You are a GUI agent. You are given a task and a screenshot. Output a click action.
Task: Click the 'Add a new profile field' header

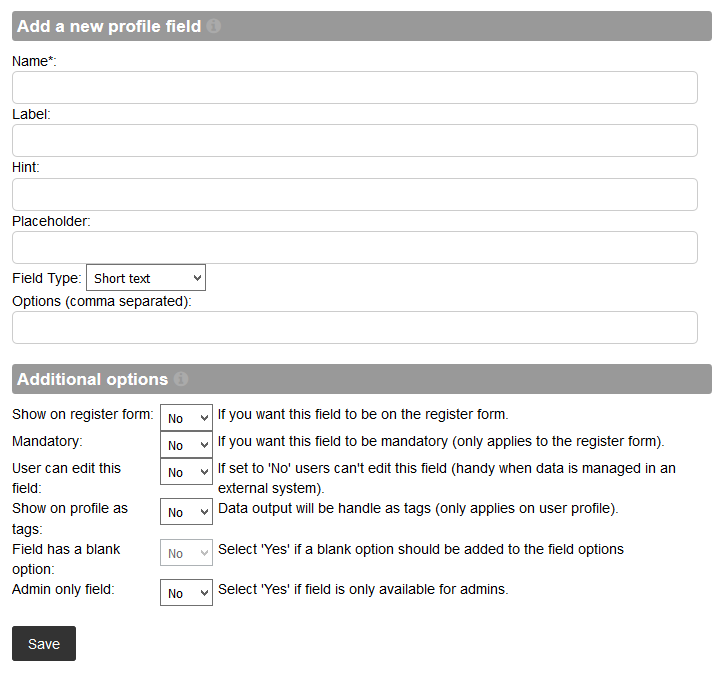(x=109, y=26)
